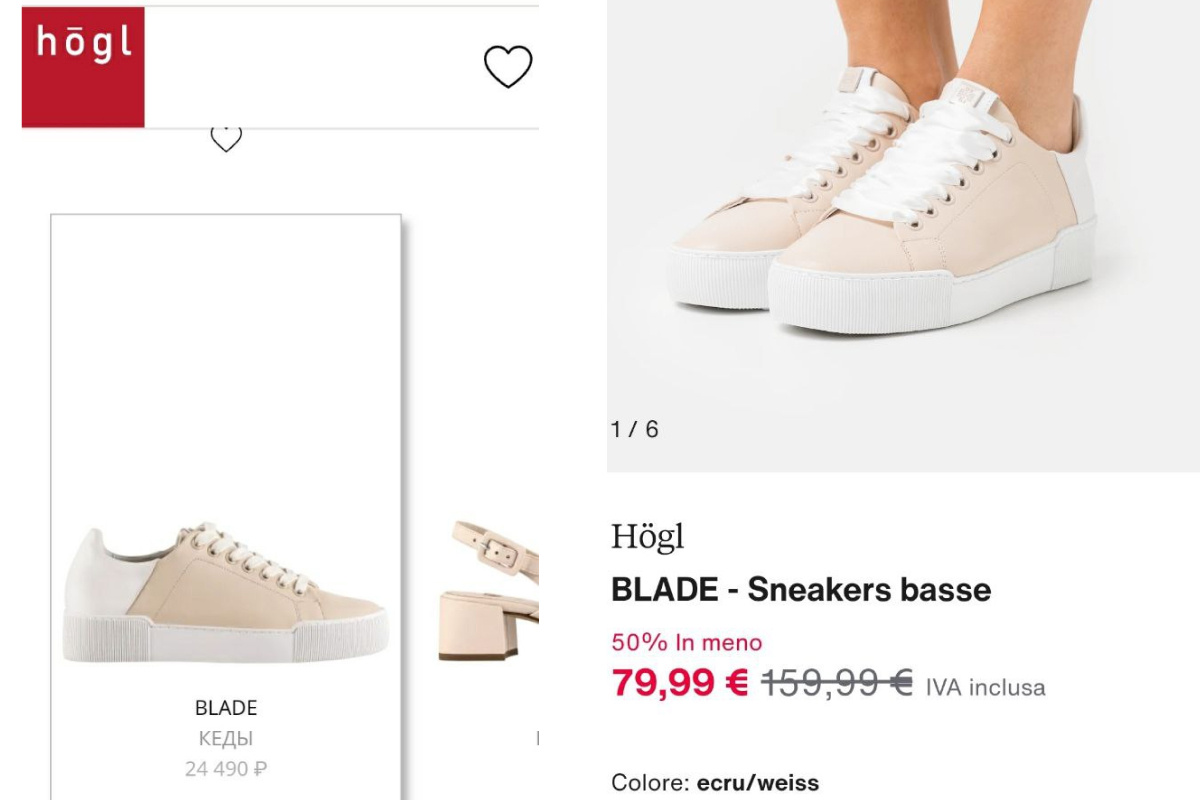Open the BLADE sneaker side-view image
The image size is (1200, 800).
coord(226,592)
